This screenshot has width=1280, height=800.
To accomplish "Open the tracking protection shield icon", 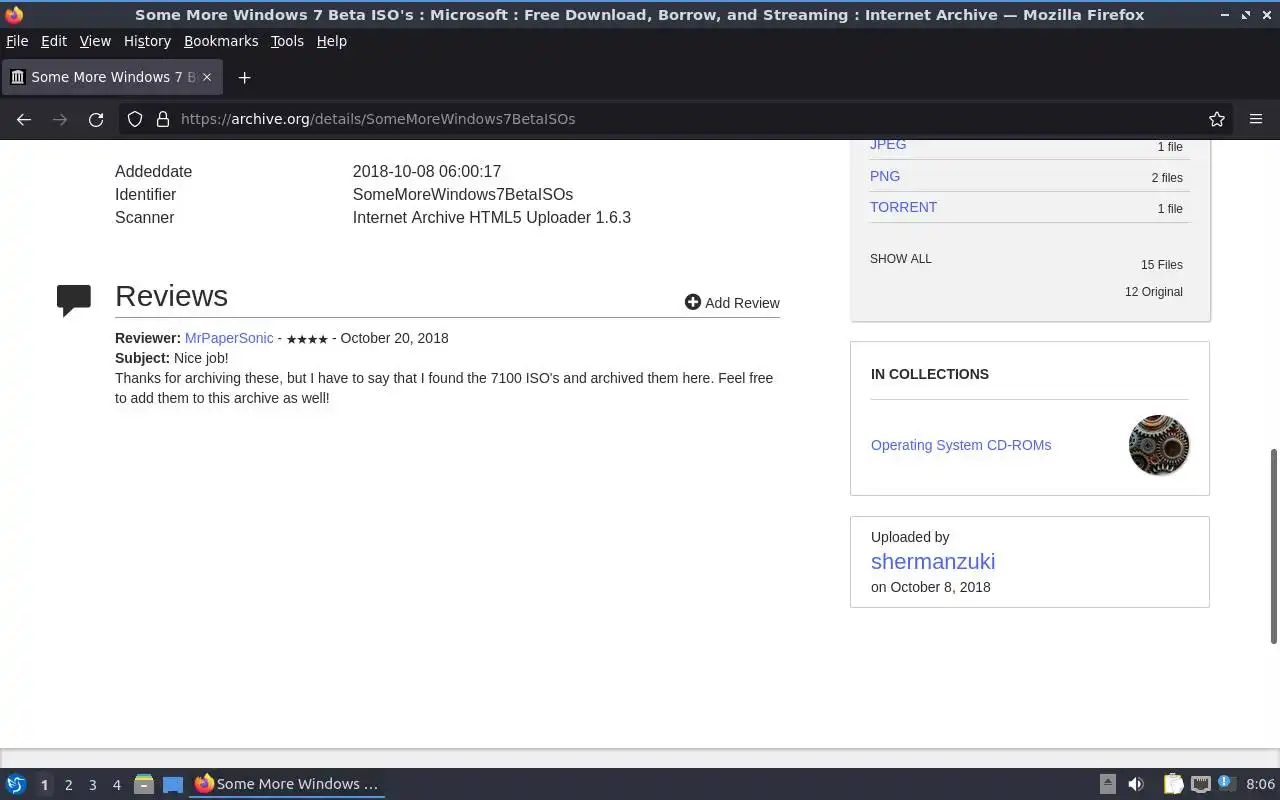I will point(135,119).
